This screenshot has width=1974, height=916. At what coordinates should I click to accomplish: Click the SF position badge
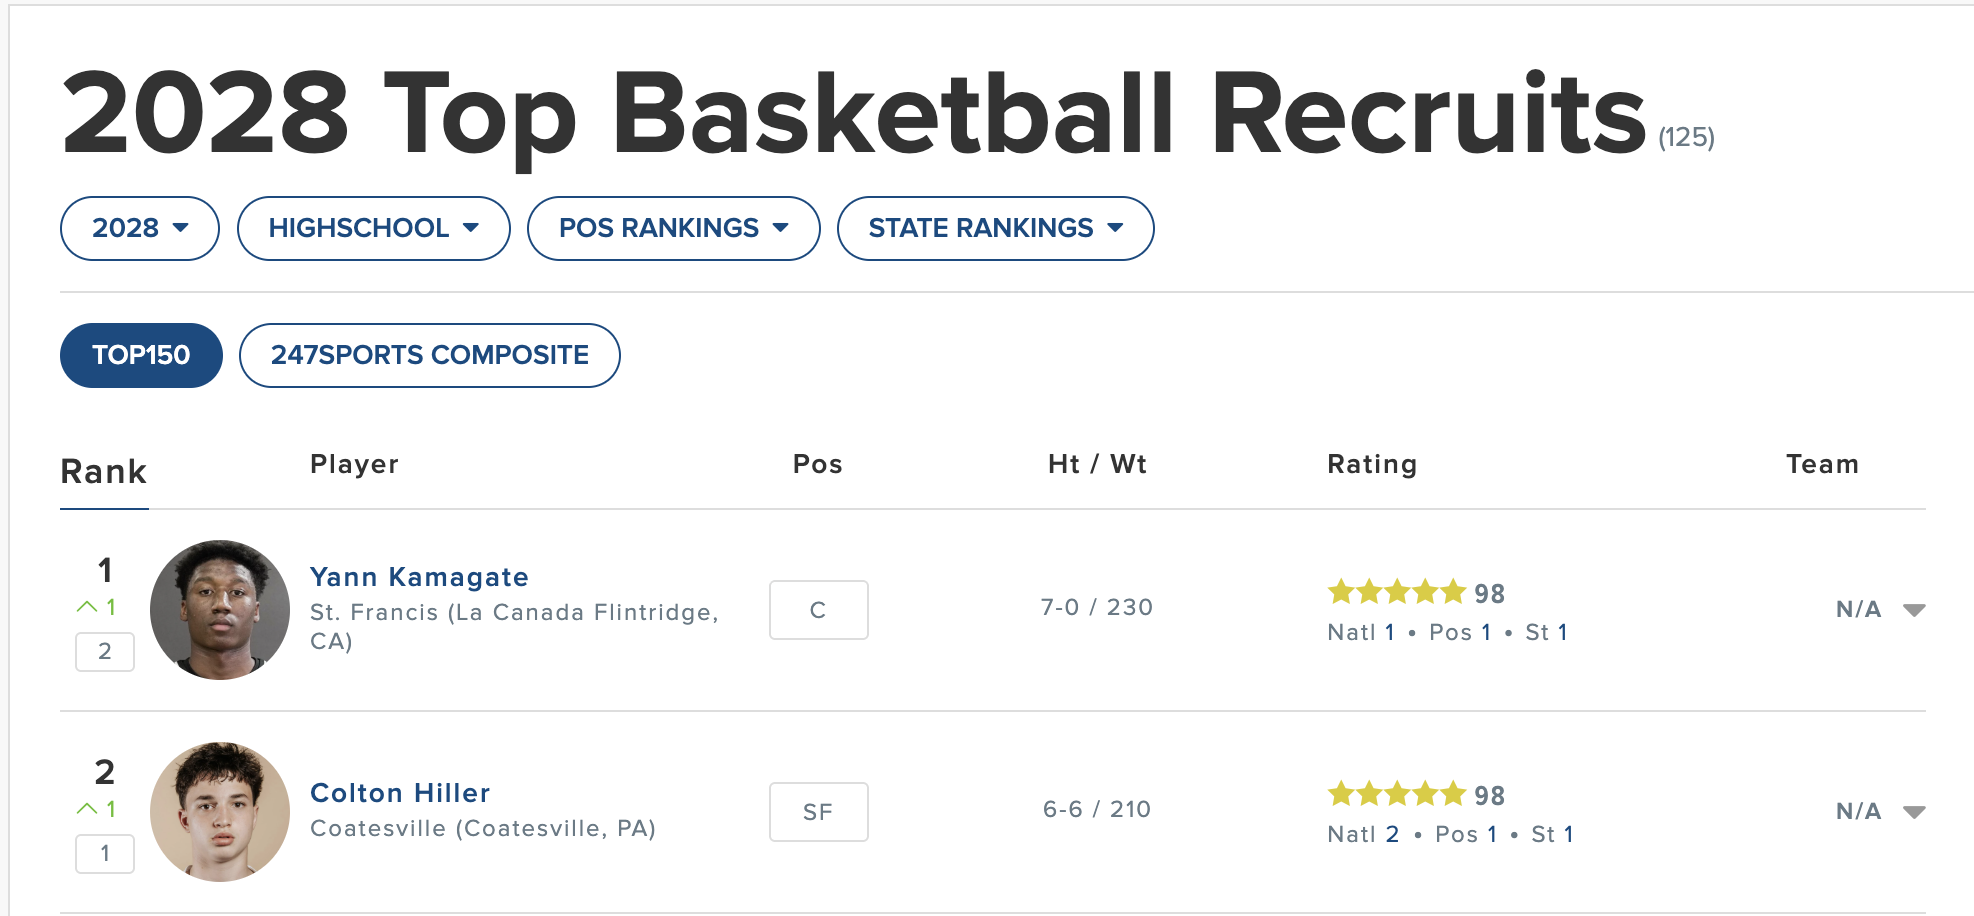819,812
